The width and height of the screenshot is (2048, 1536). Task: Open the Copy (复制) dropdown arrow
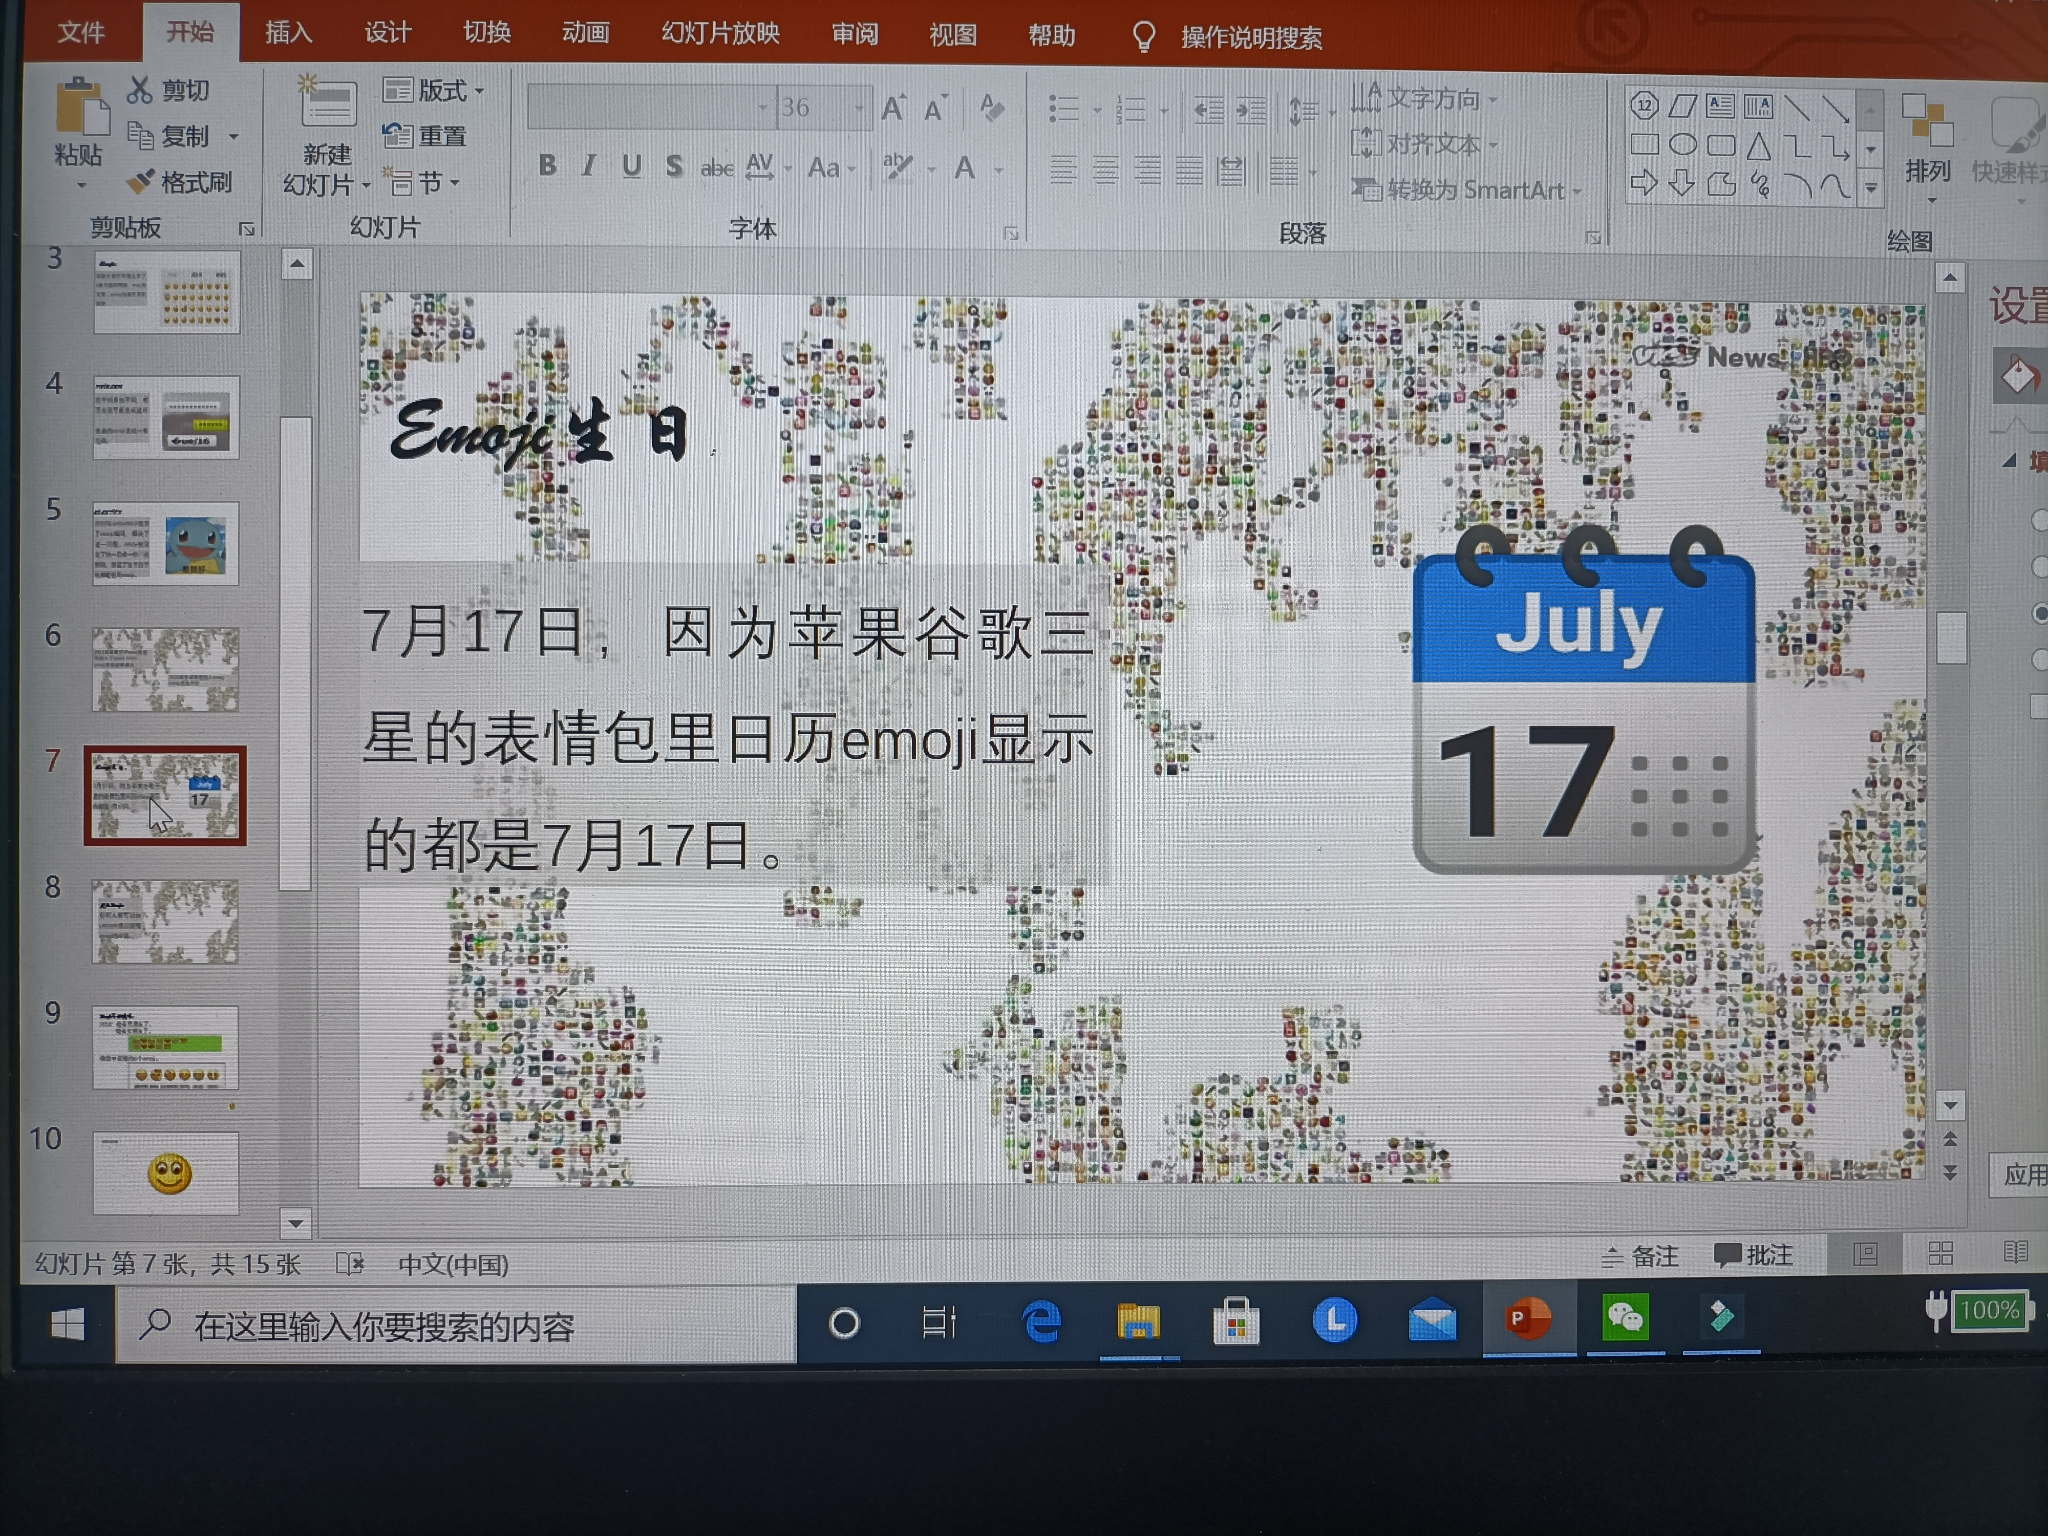point(233,136)
